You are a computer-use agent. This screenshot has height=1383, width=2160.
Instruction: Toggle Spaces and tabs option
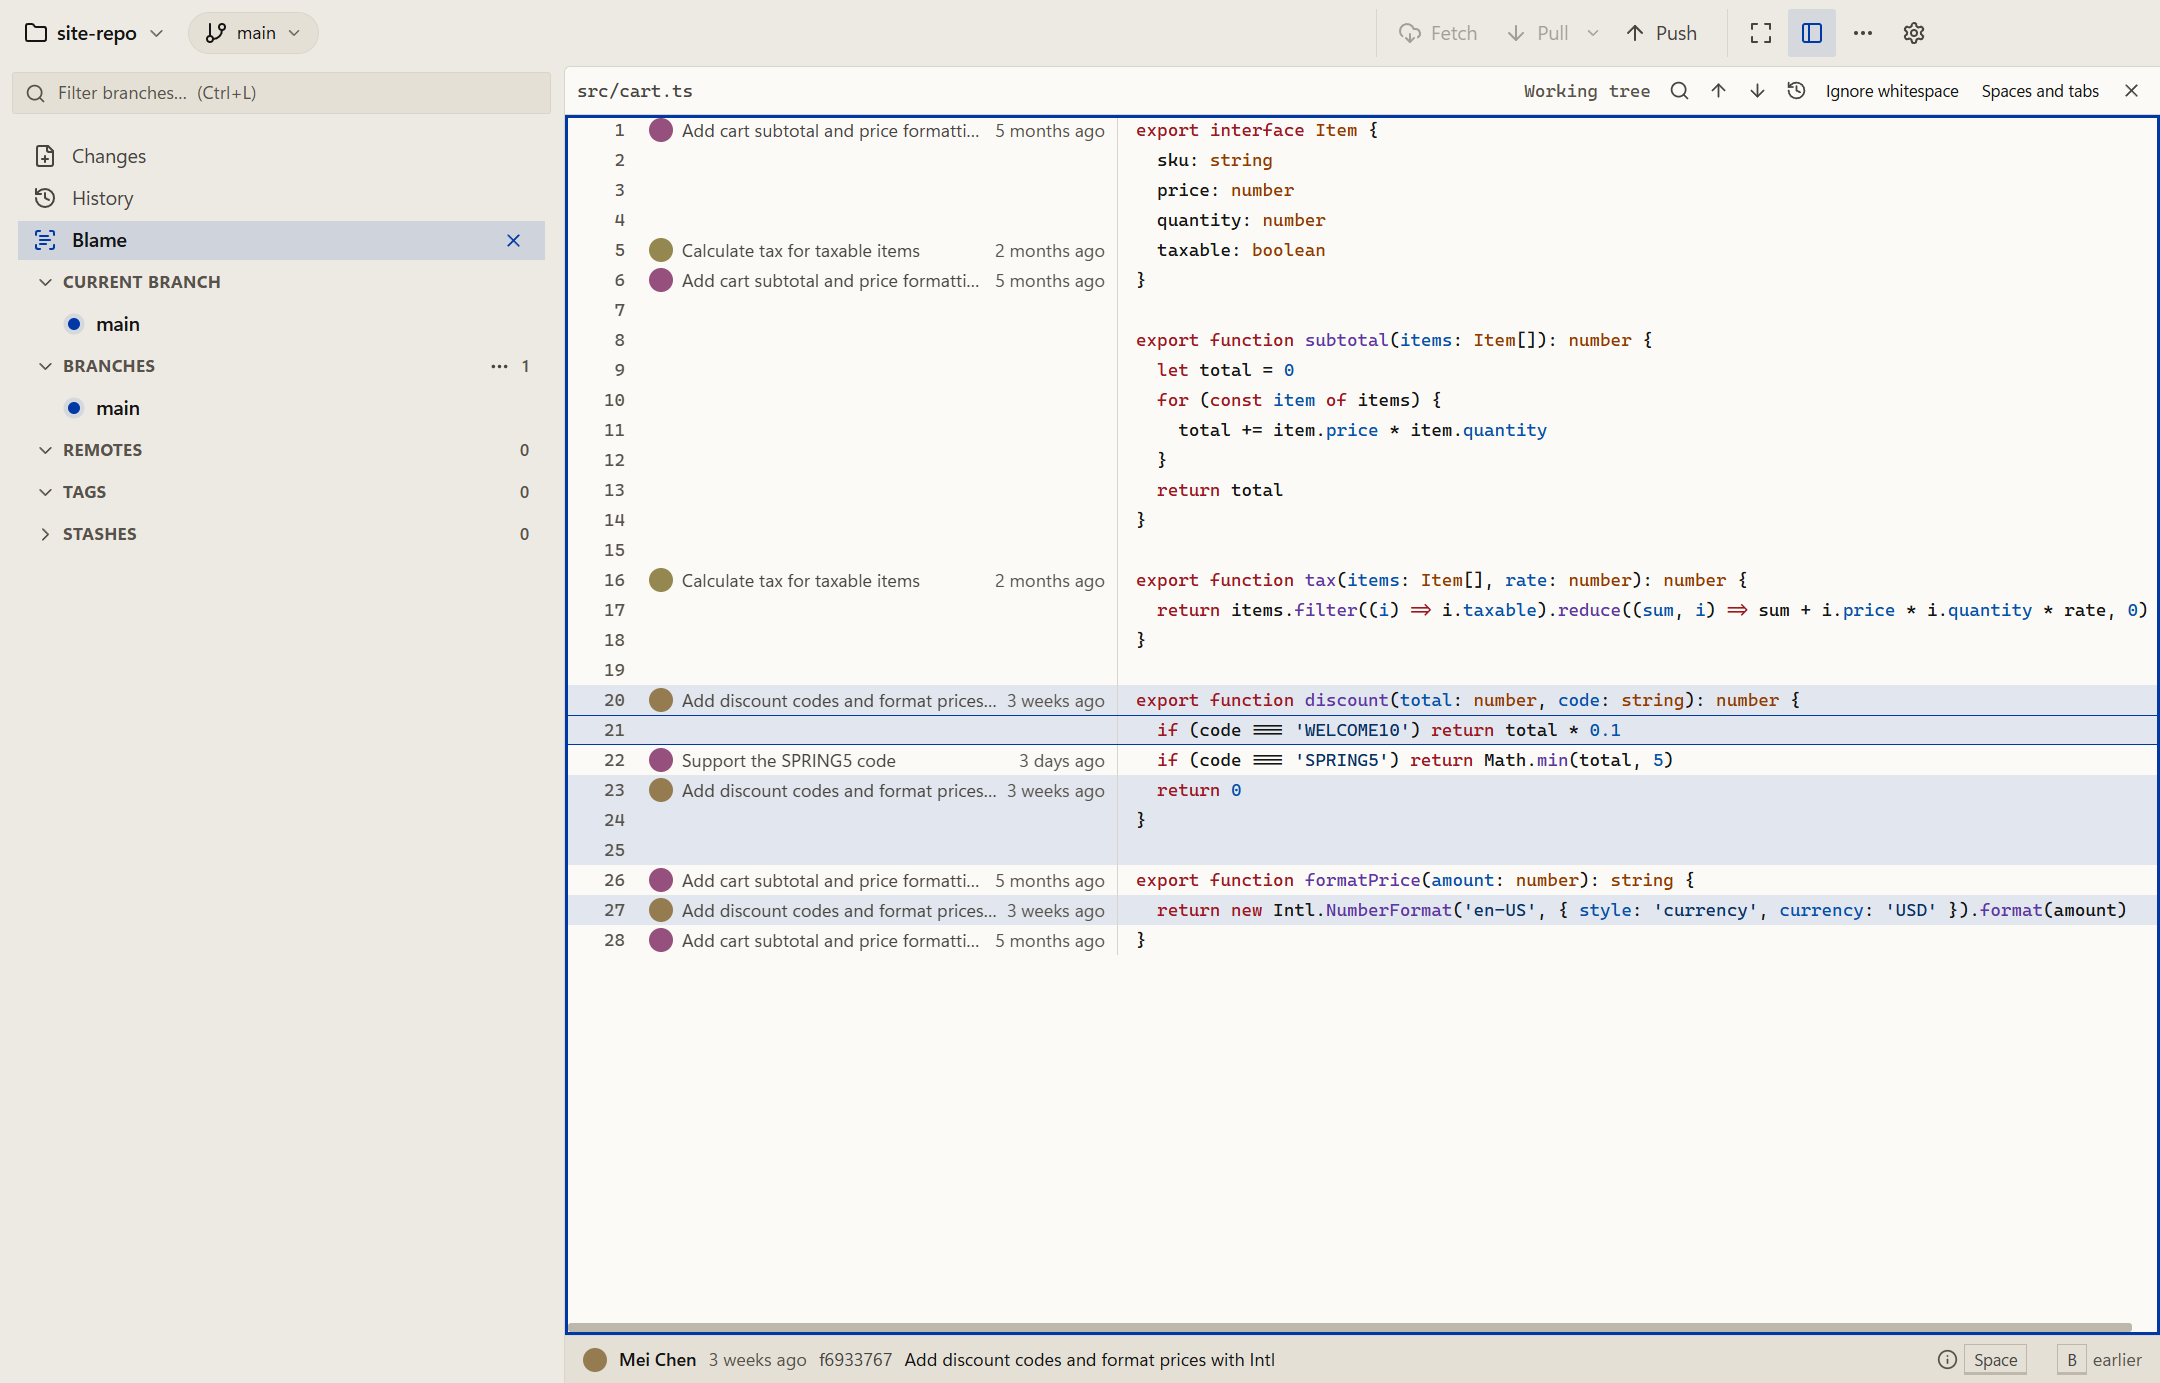pos(2040,91)
